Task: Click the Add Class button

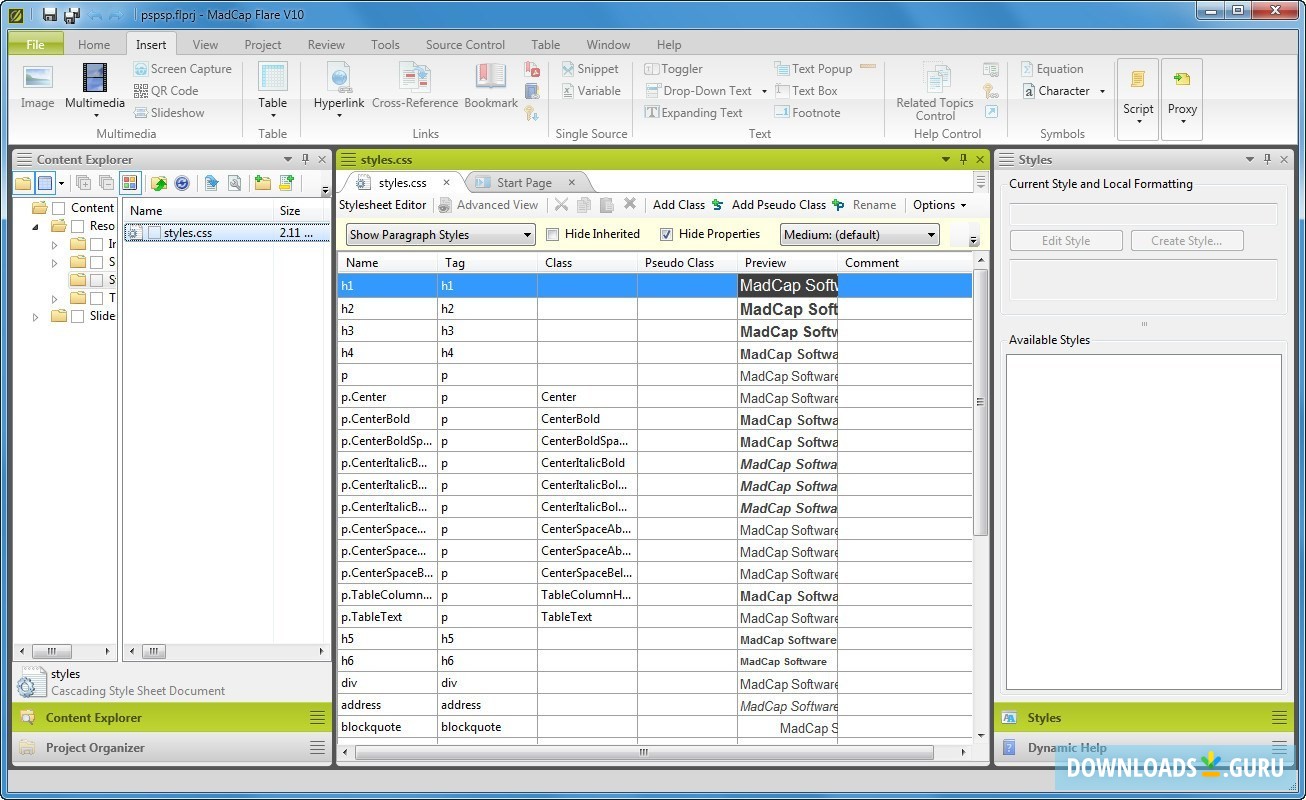Action: click(679, 205)
